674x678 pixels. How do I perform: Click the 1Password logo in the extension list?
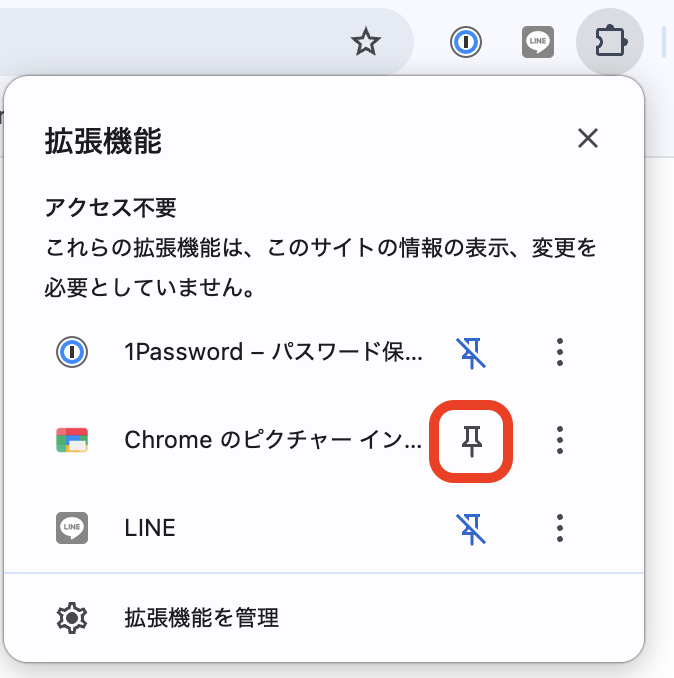point(72,352)
